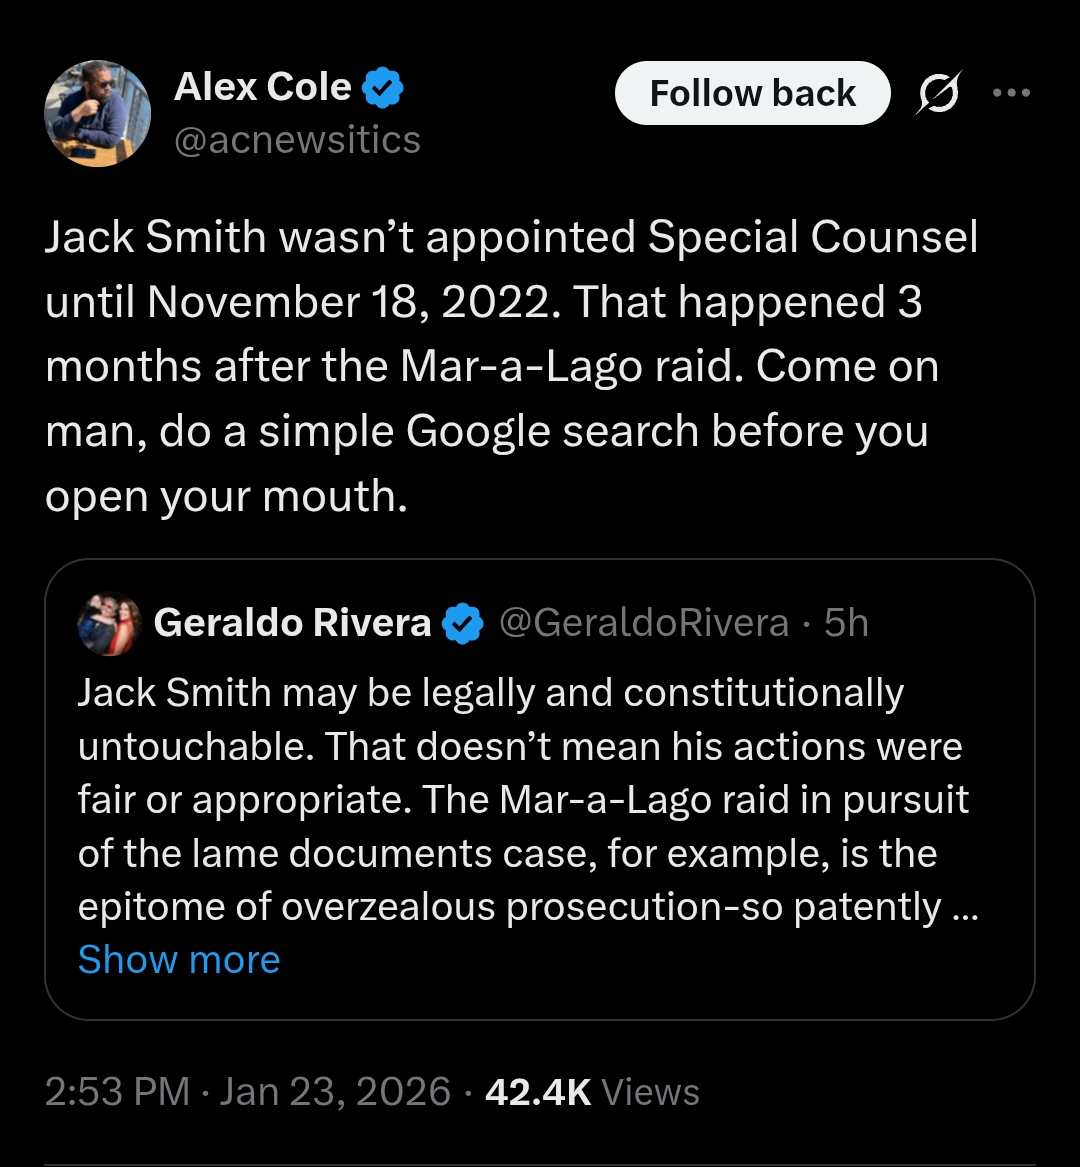The width and height of the screenshot is (1080, 1167).
Task: Open Alex Cole's profile via display name
Action: tap(262, 88)
